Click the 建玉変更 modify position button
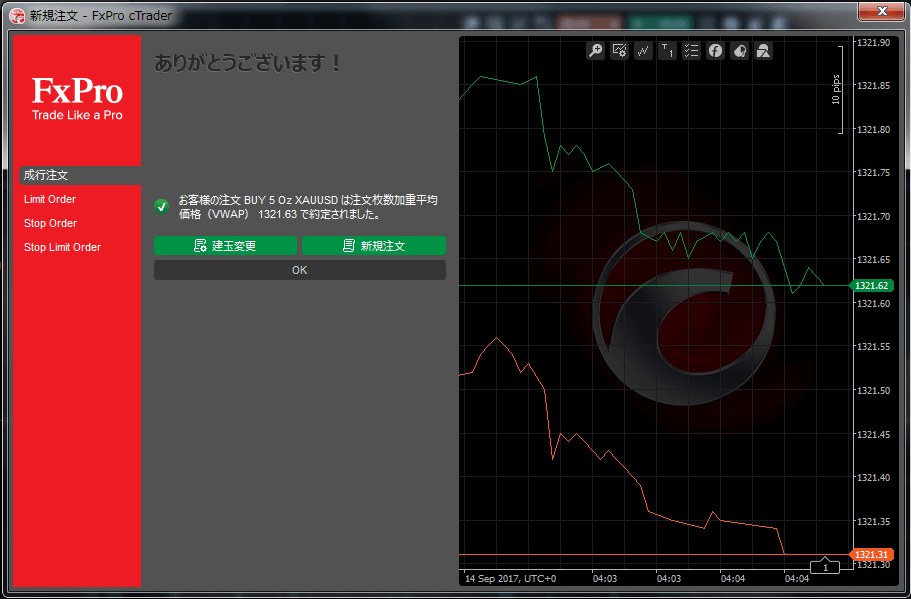 (225, 246)
